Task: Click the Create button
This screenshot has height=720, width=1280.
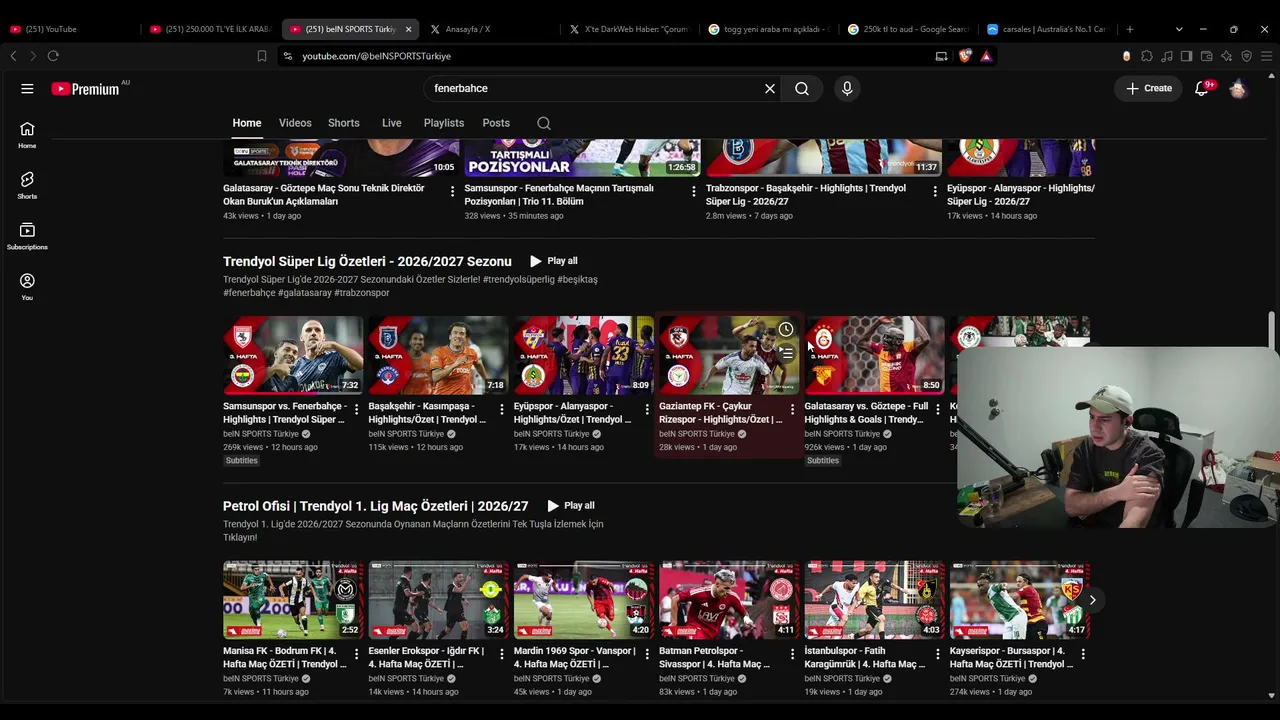Action: click(1149, 88)
